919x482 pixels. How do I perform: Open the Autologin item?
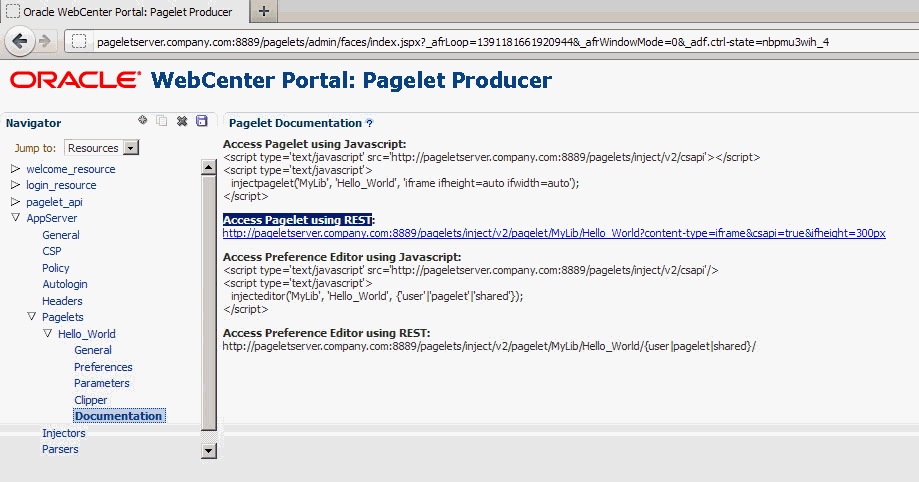click(x=64, y=284)
